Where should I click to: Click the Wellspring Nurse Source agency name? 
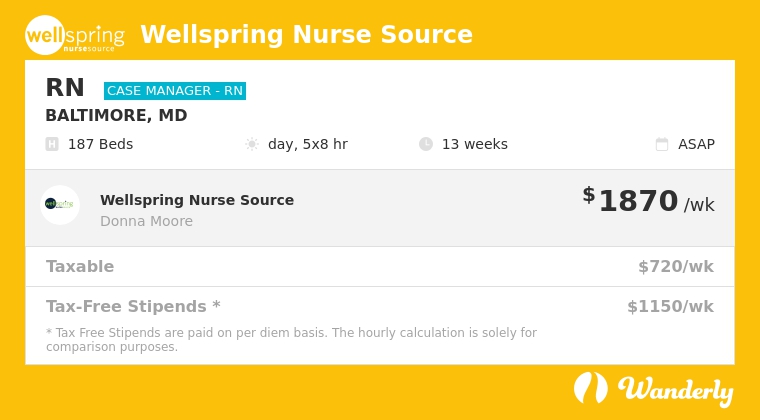point(197,200)
